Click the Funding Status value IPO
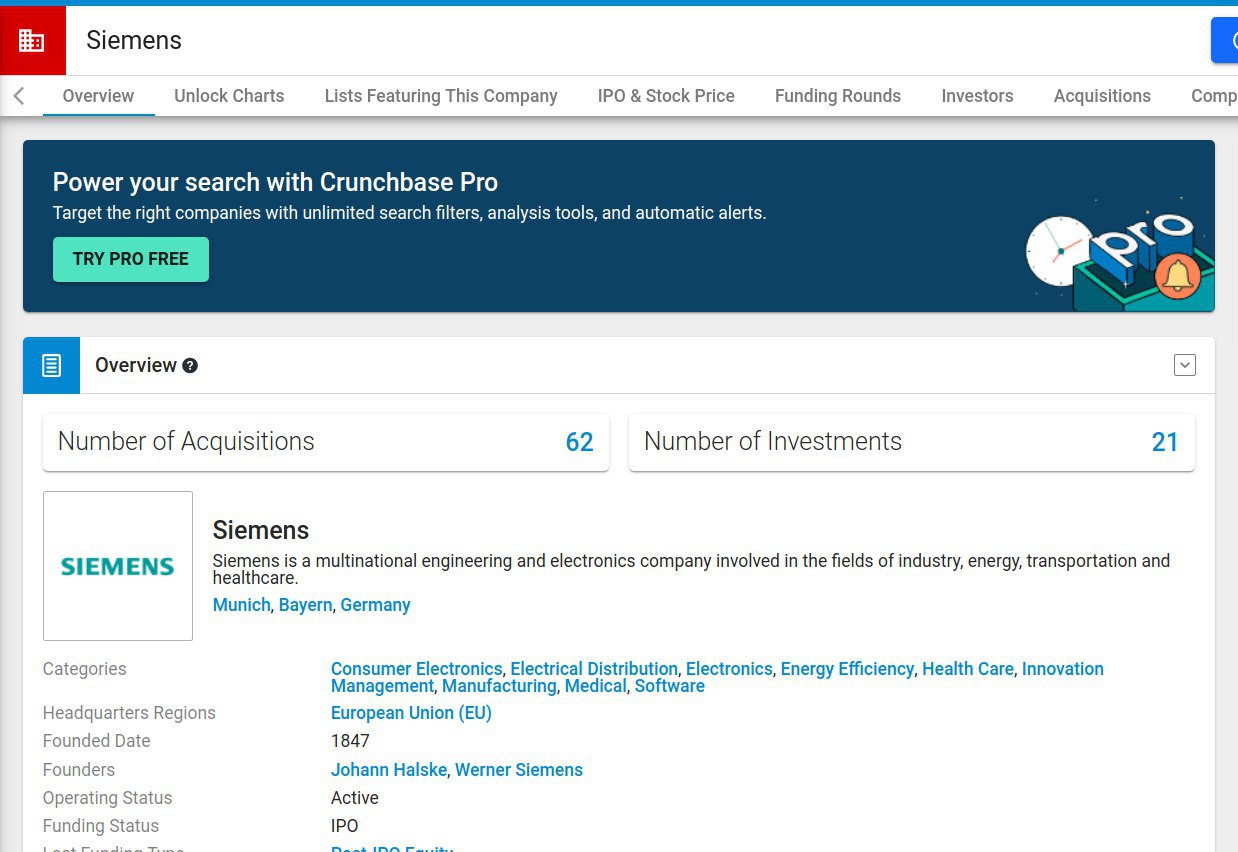 (x=344, y=826)
